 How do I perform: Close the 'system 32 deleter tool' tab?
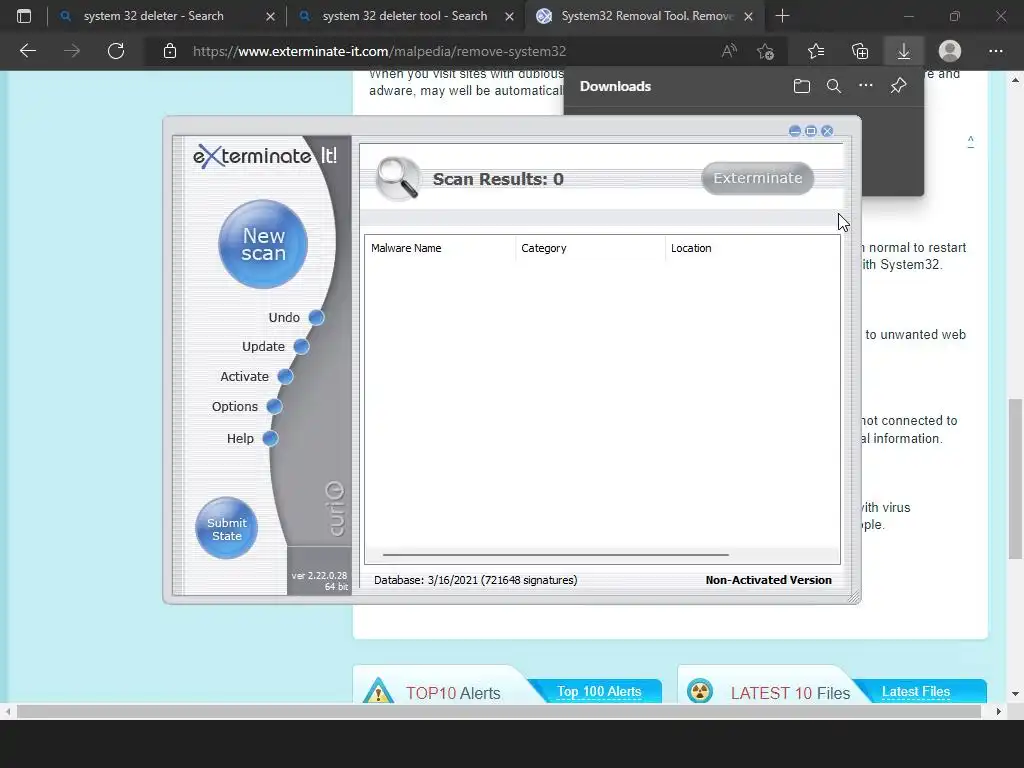click(x=509, y=16)
